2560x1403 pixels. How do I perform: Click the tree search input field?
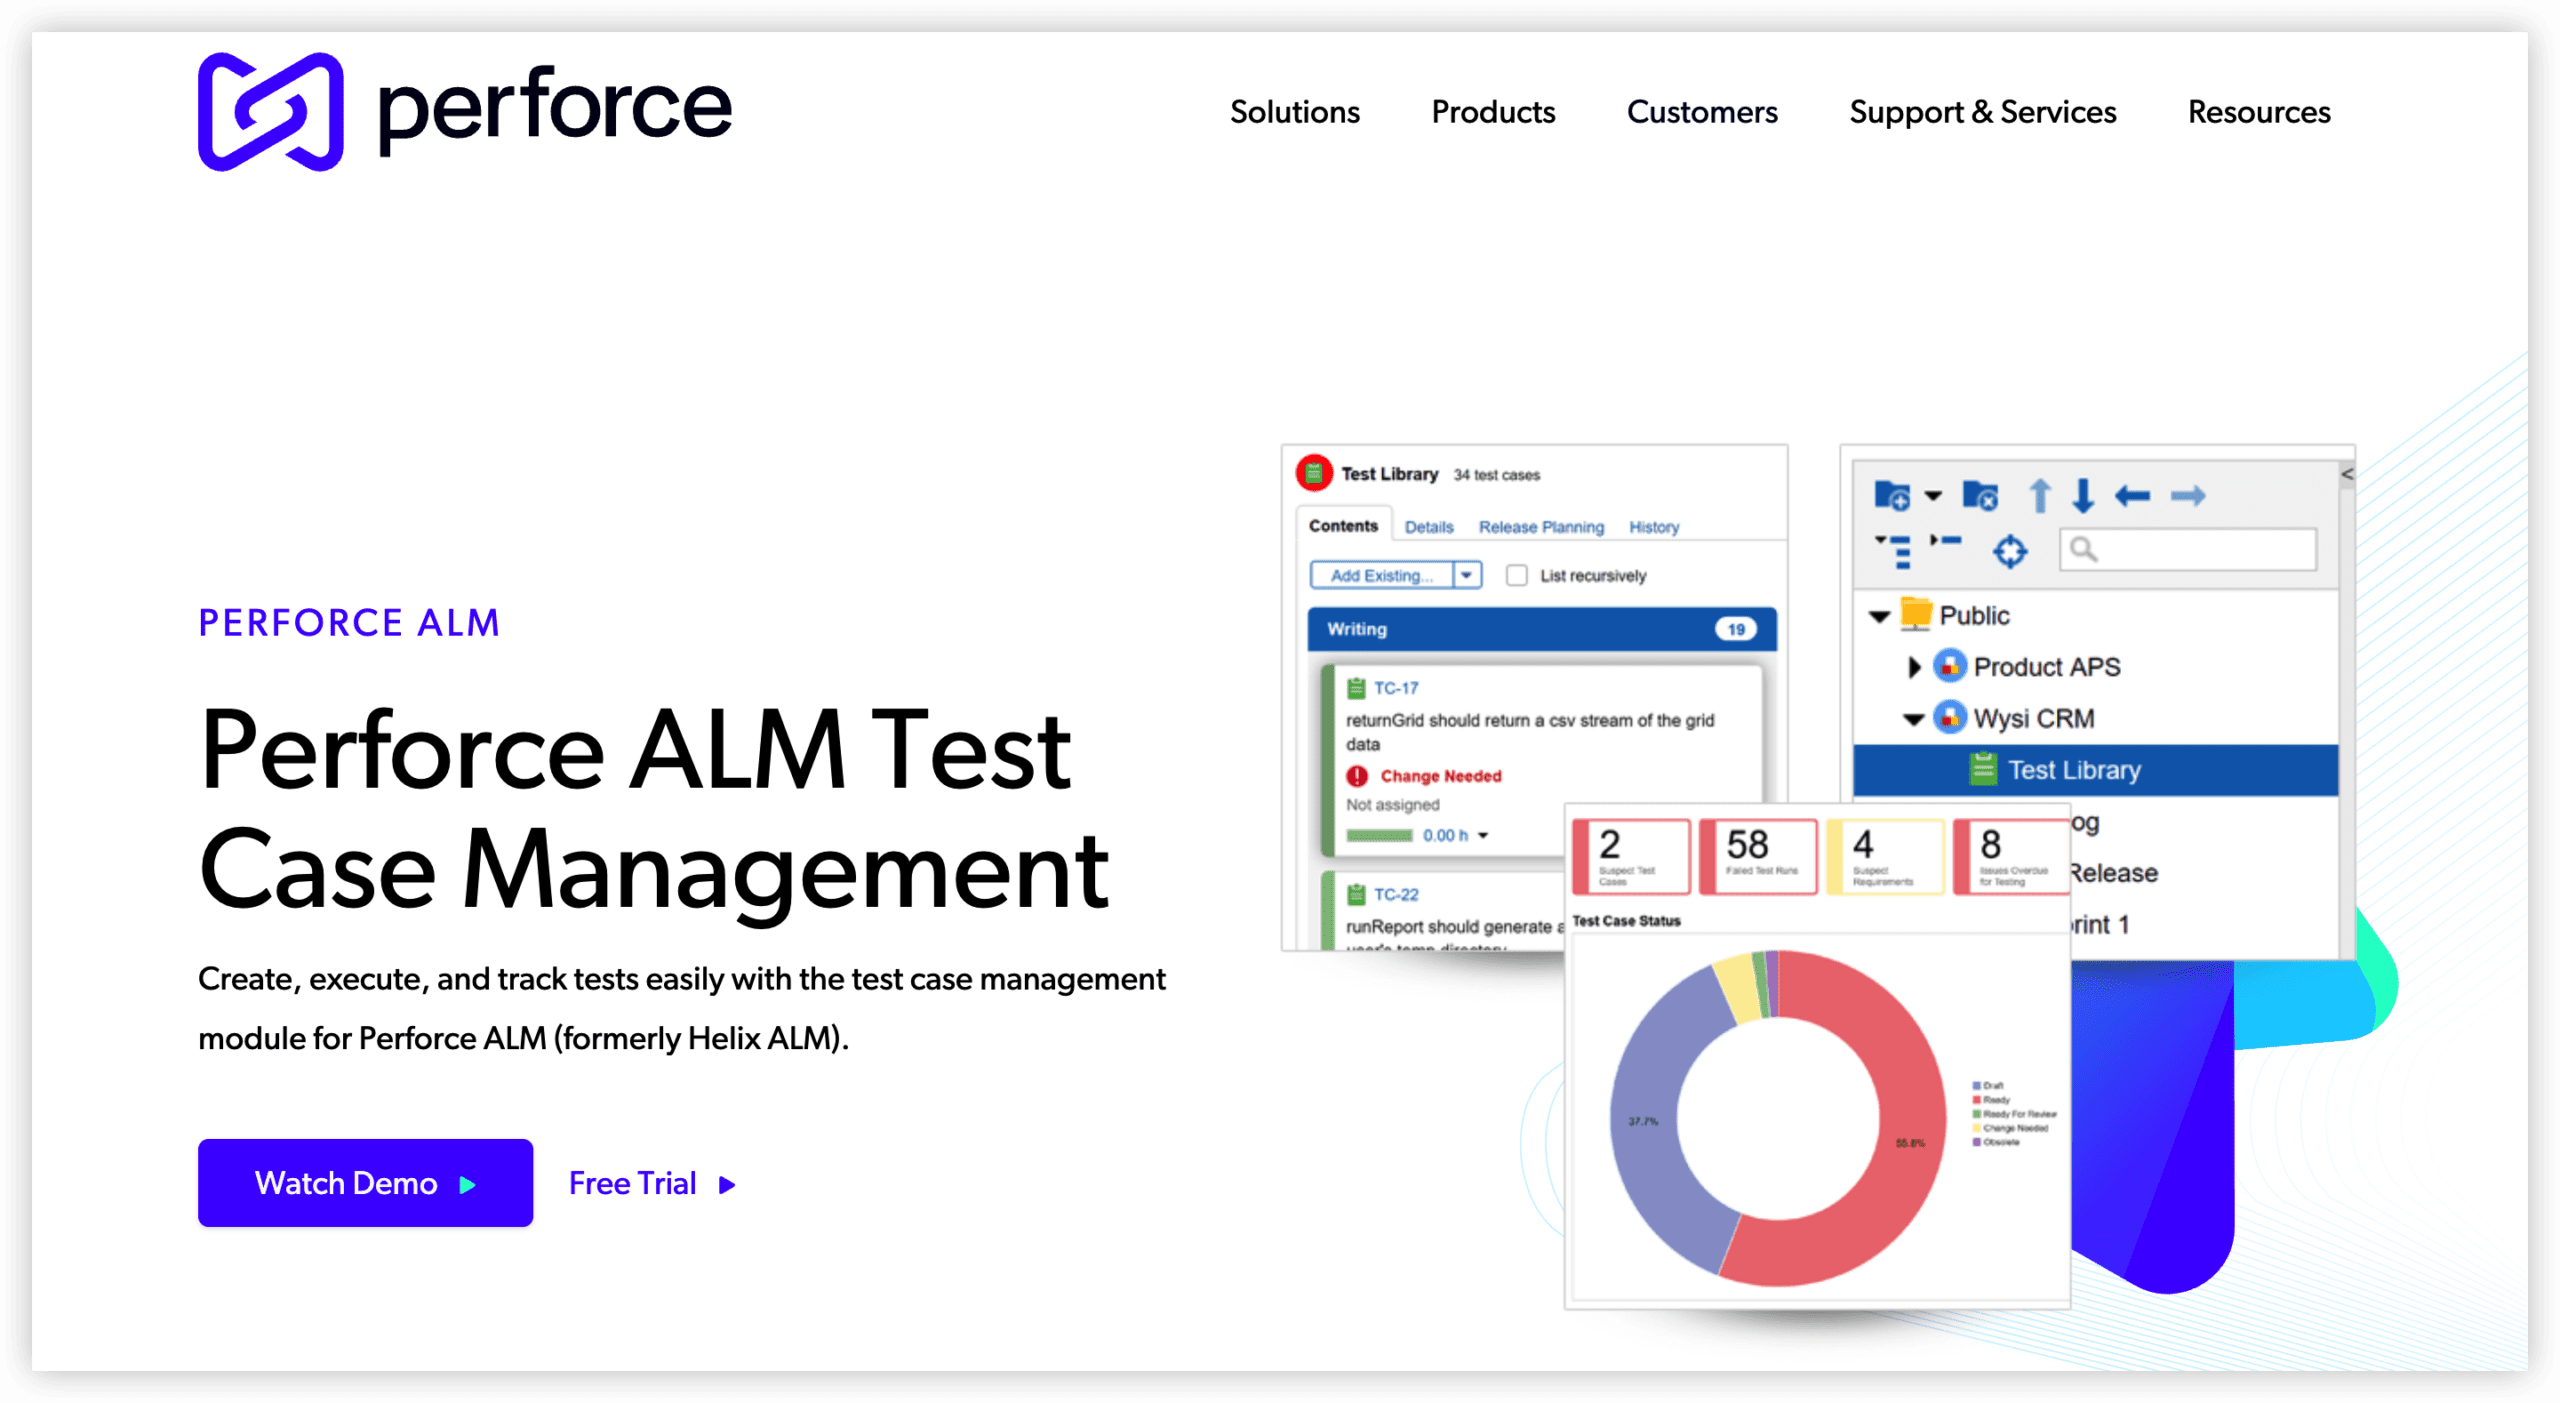point(2200,549)
